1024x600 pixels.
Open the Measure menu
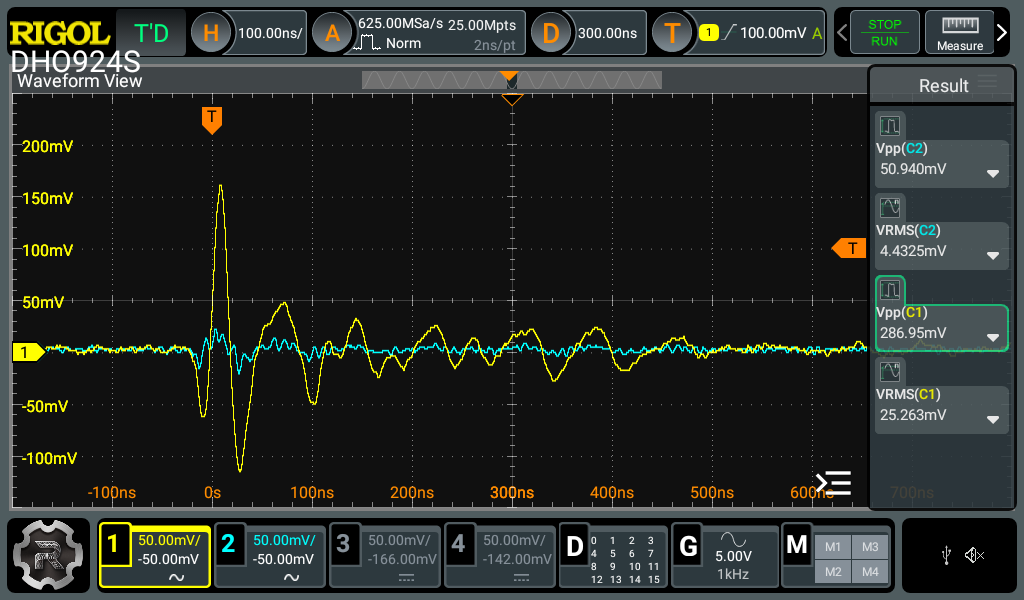(959, 33)
